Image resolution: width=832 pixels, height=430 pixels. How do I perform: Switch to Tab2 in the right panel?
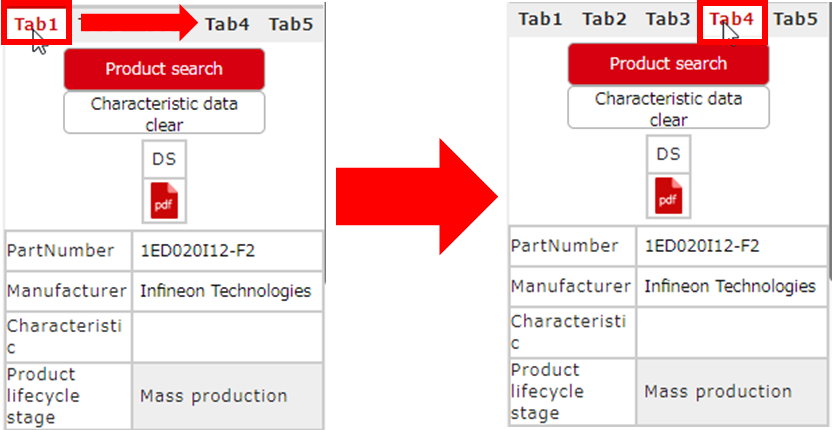click(604, 19)
